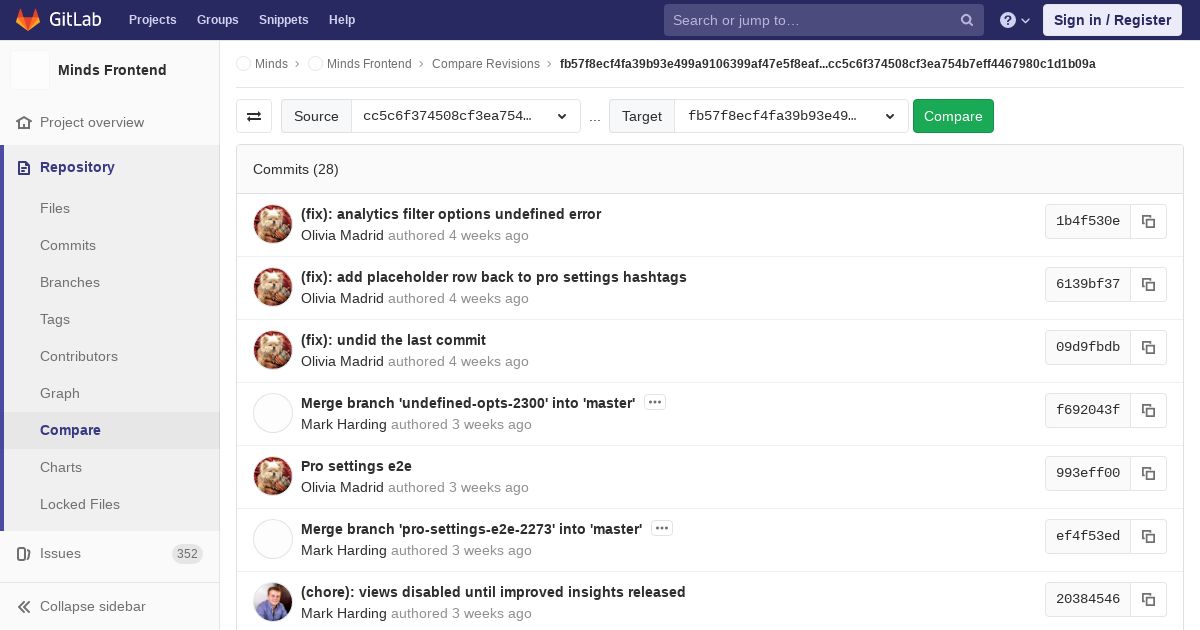Open commit 'add placeholder row back to pro settings hashtags'
Image resolution: width=1200 pixels, height=630 pixels.
coord(494,277)
